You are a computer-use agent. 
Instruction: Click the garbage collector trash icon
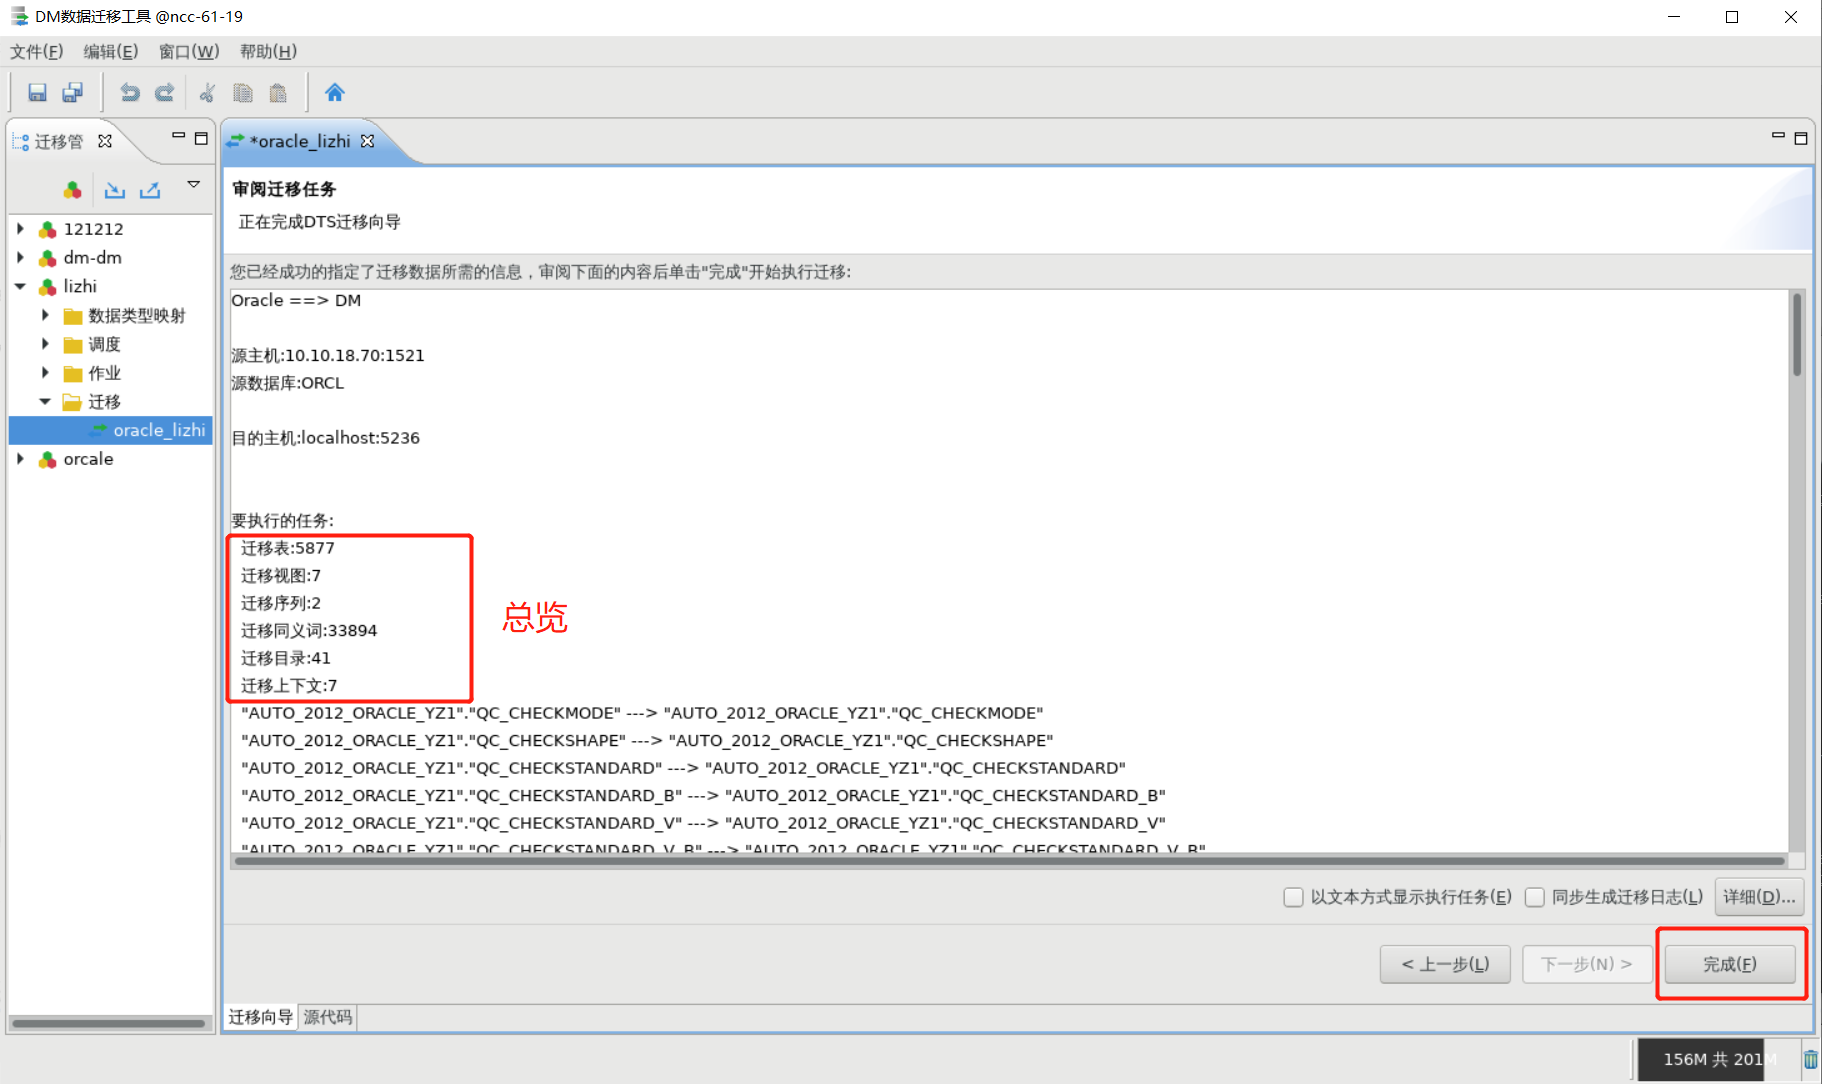pos(1810,1059)
